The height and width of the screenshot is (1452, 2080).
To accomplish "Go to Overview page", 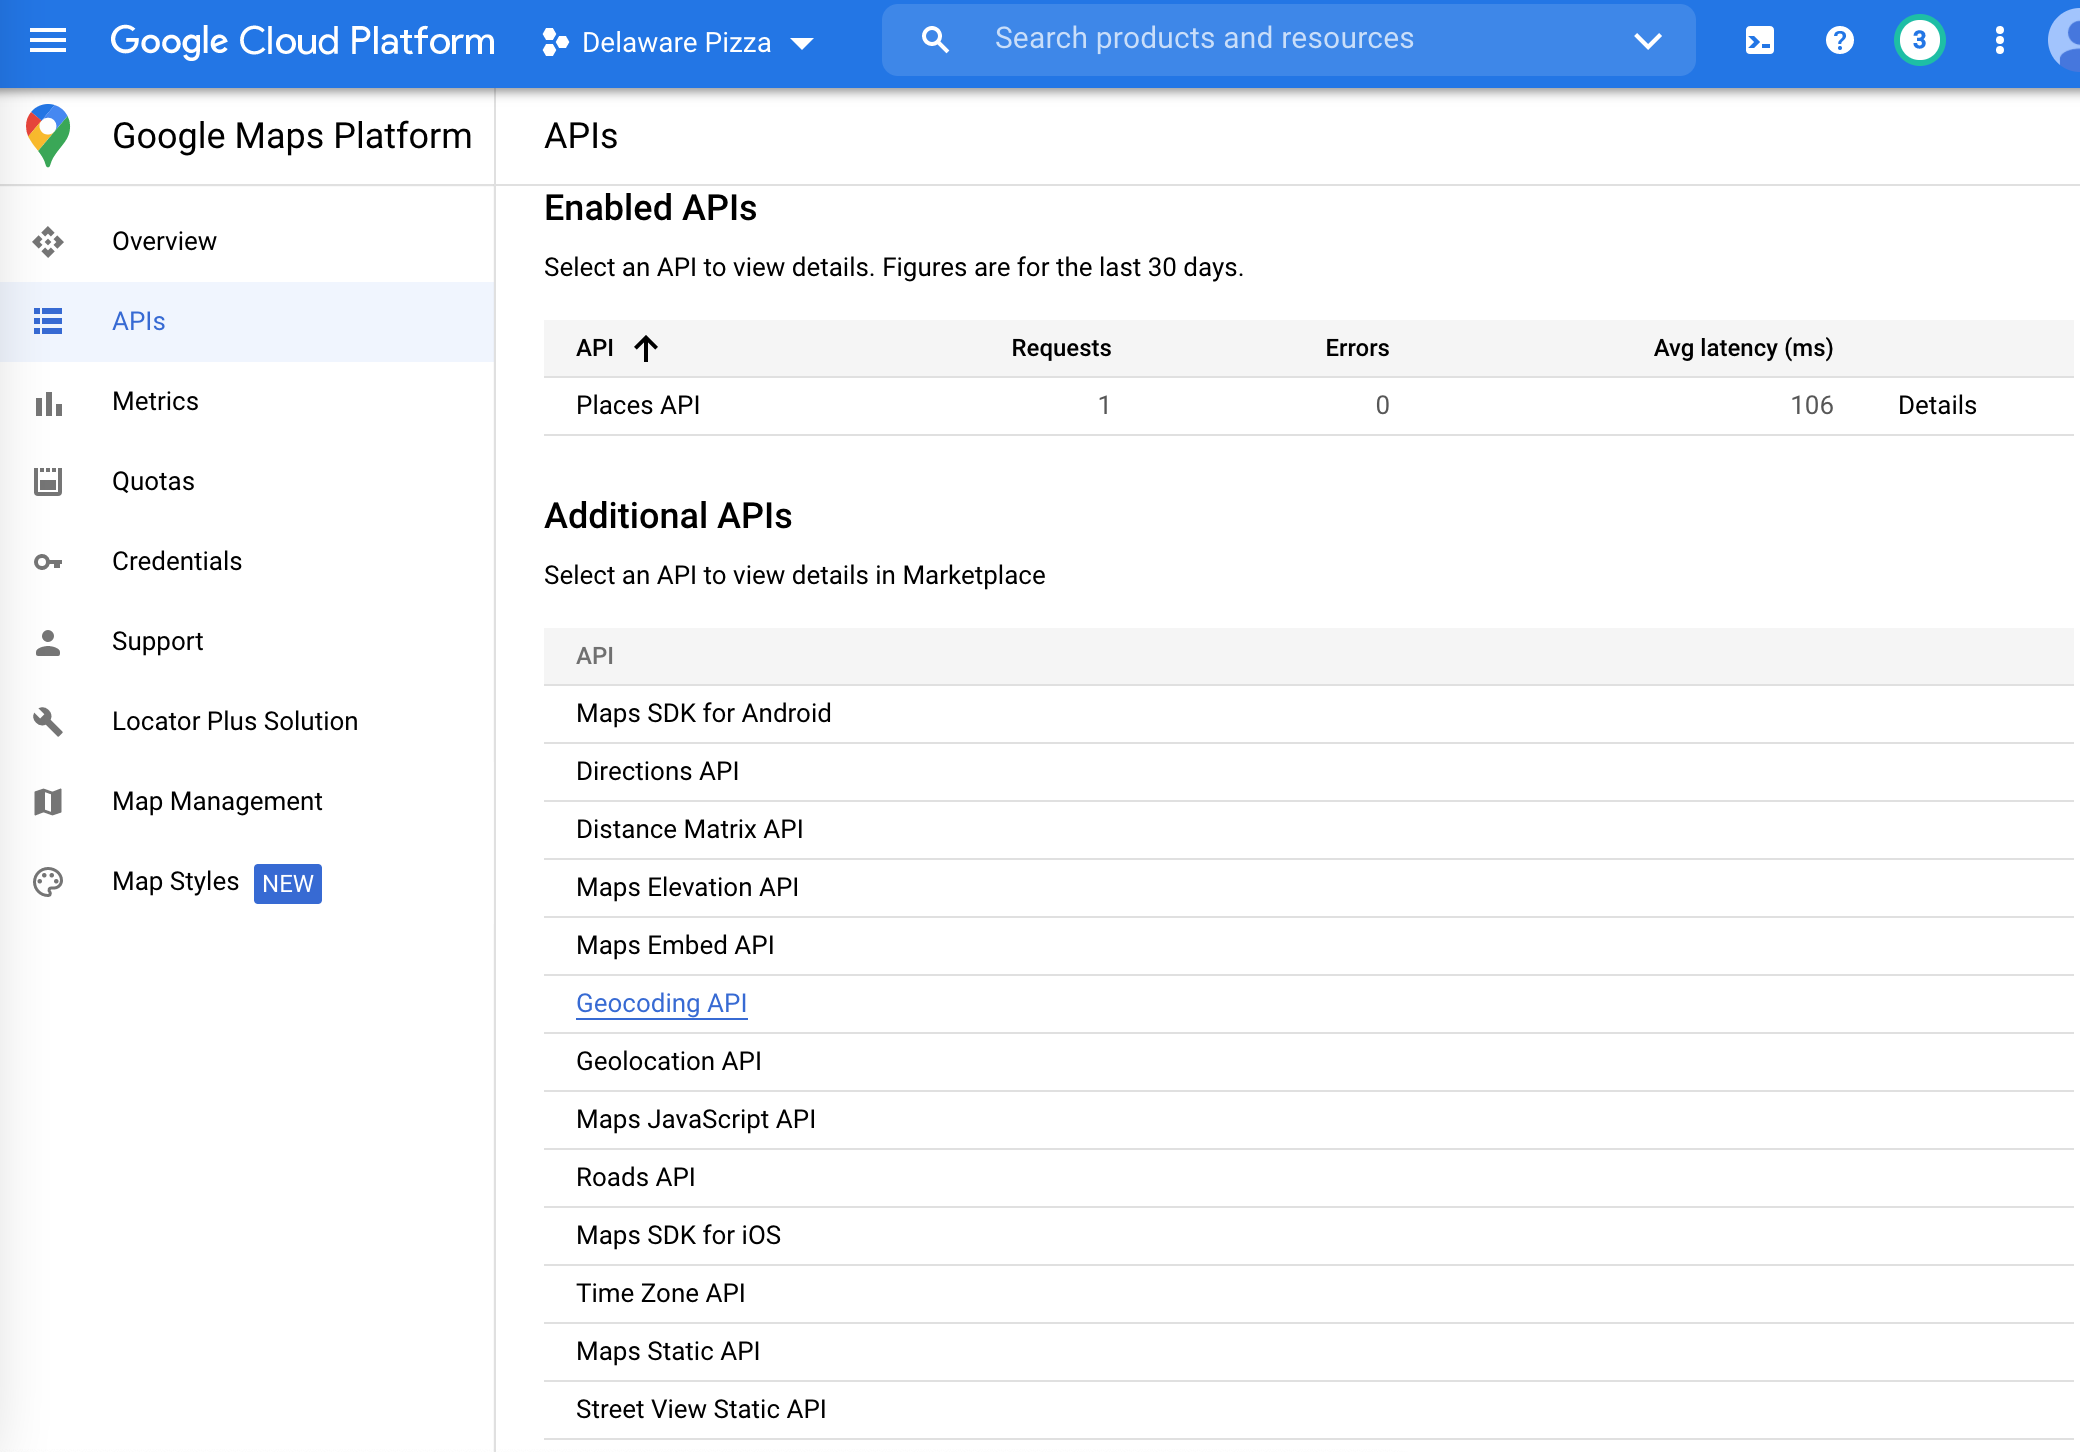I will pos(164,241).
